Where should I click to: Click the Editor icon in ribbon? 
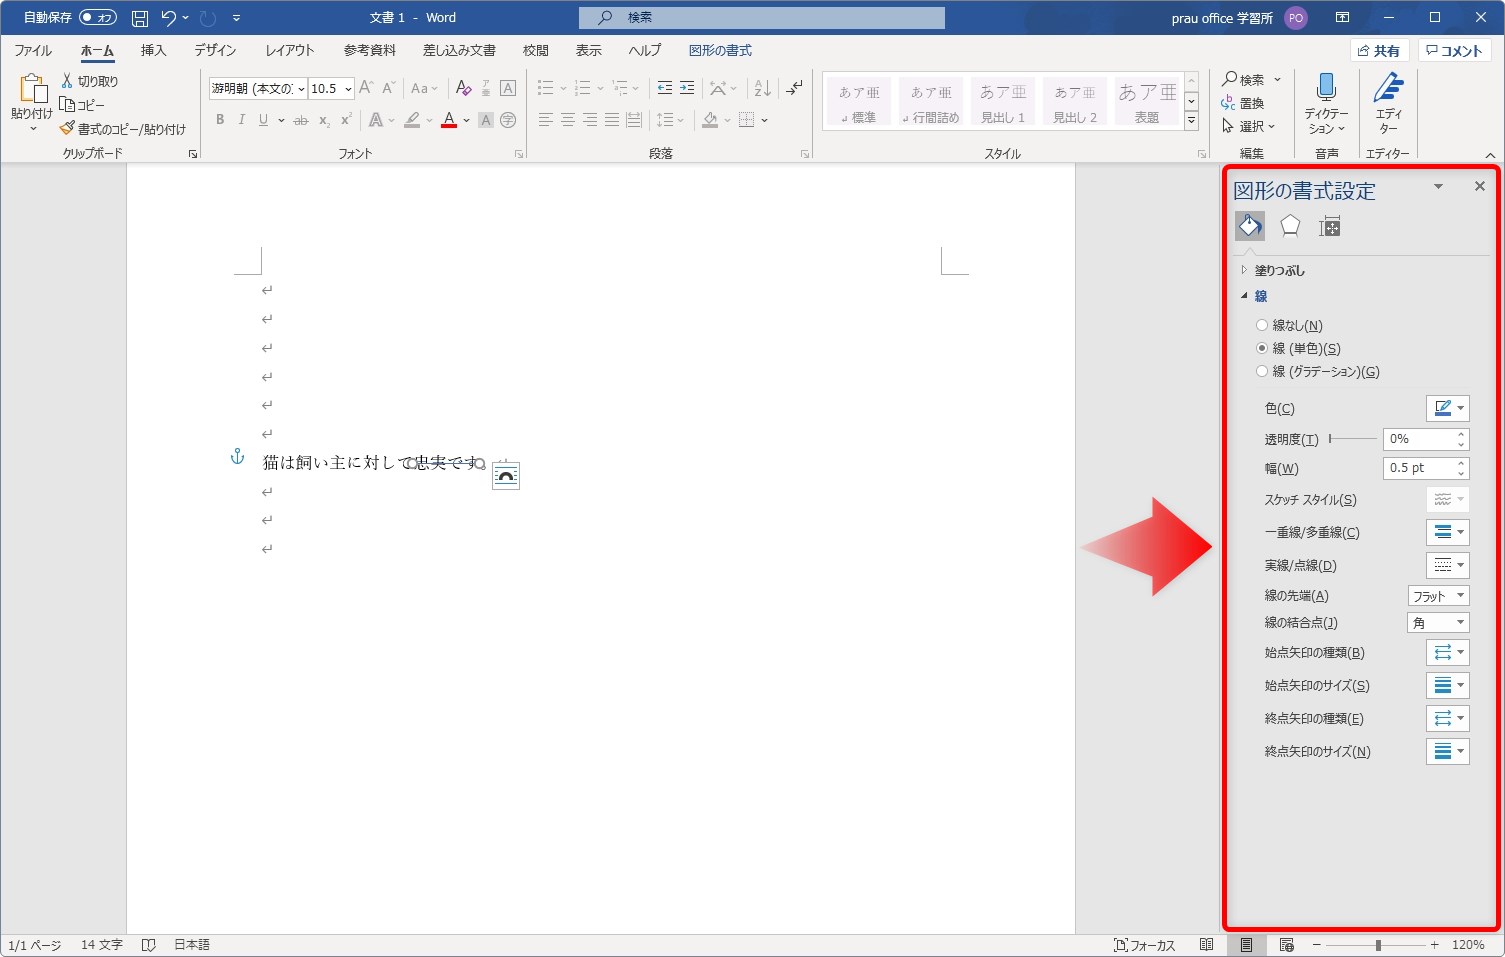pos(1388,89)
